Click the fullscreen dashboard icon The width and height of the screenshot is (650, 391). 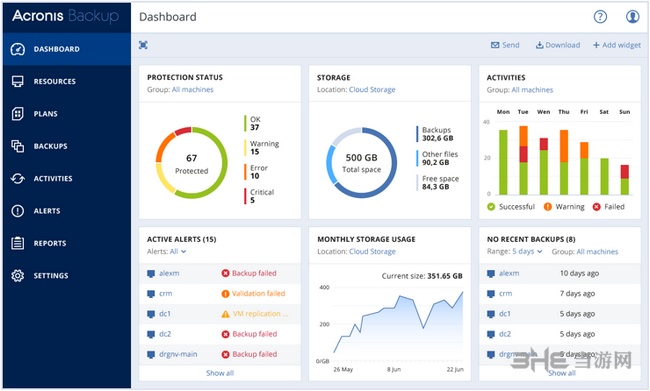tap(143, 45)
